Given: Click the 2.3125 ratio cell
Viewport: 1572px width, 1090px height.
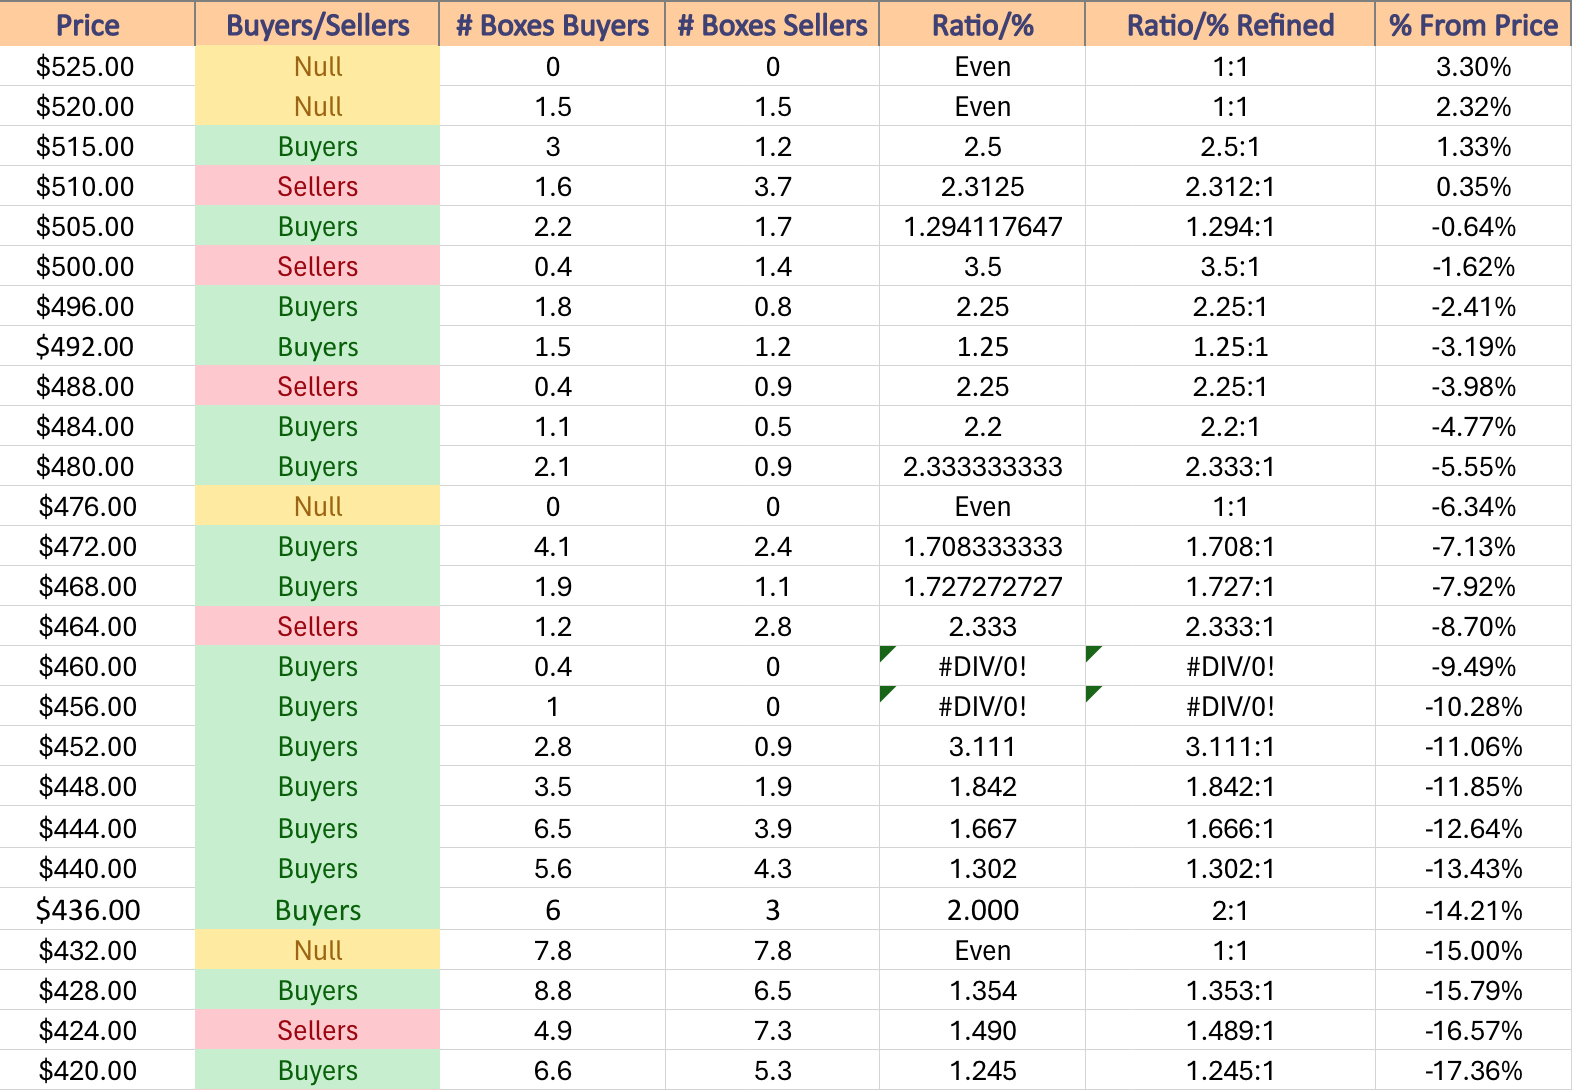Looking at the screenshot, I should (x=982, y=187).
